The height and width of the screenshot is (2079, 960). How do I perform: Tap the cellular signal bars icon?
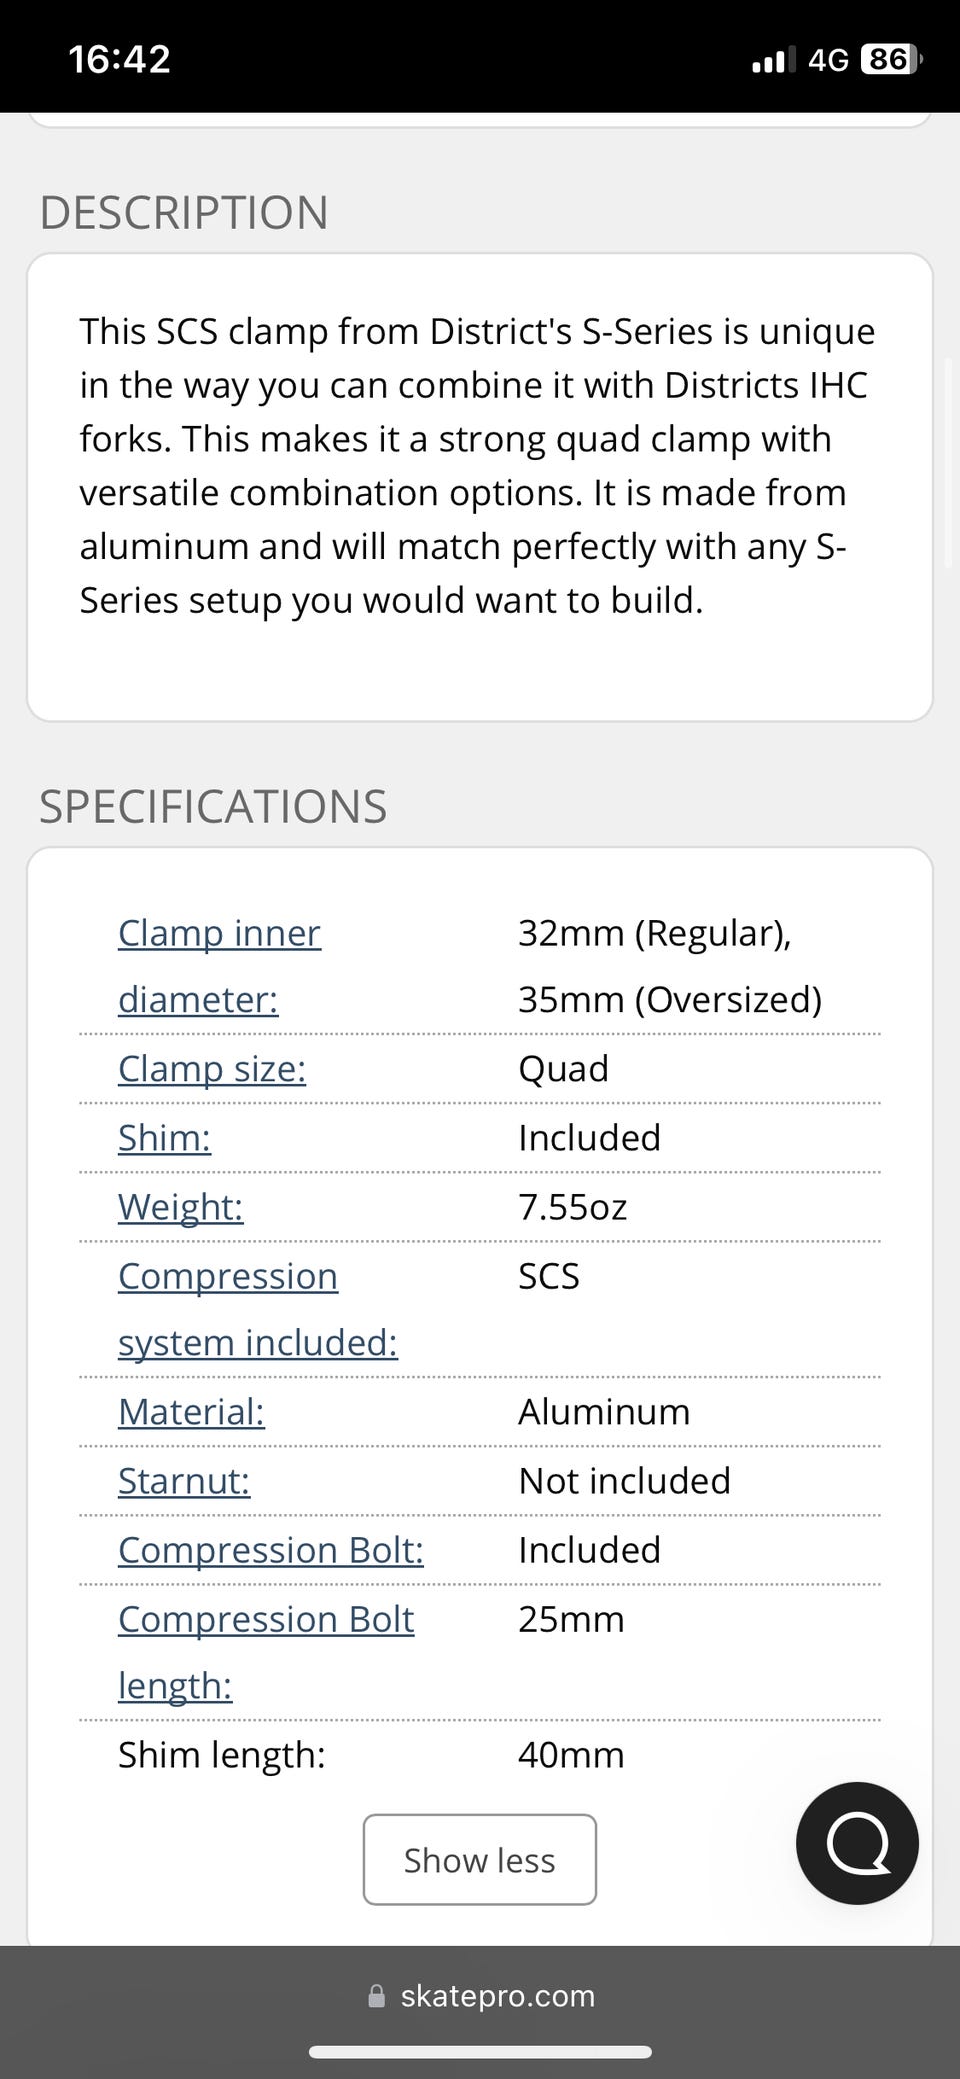click(773, 60)
